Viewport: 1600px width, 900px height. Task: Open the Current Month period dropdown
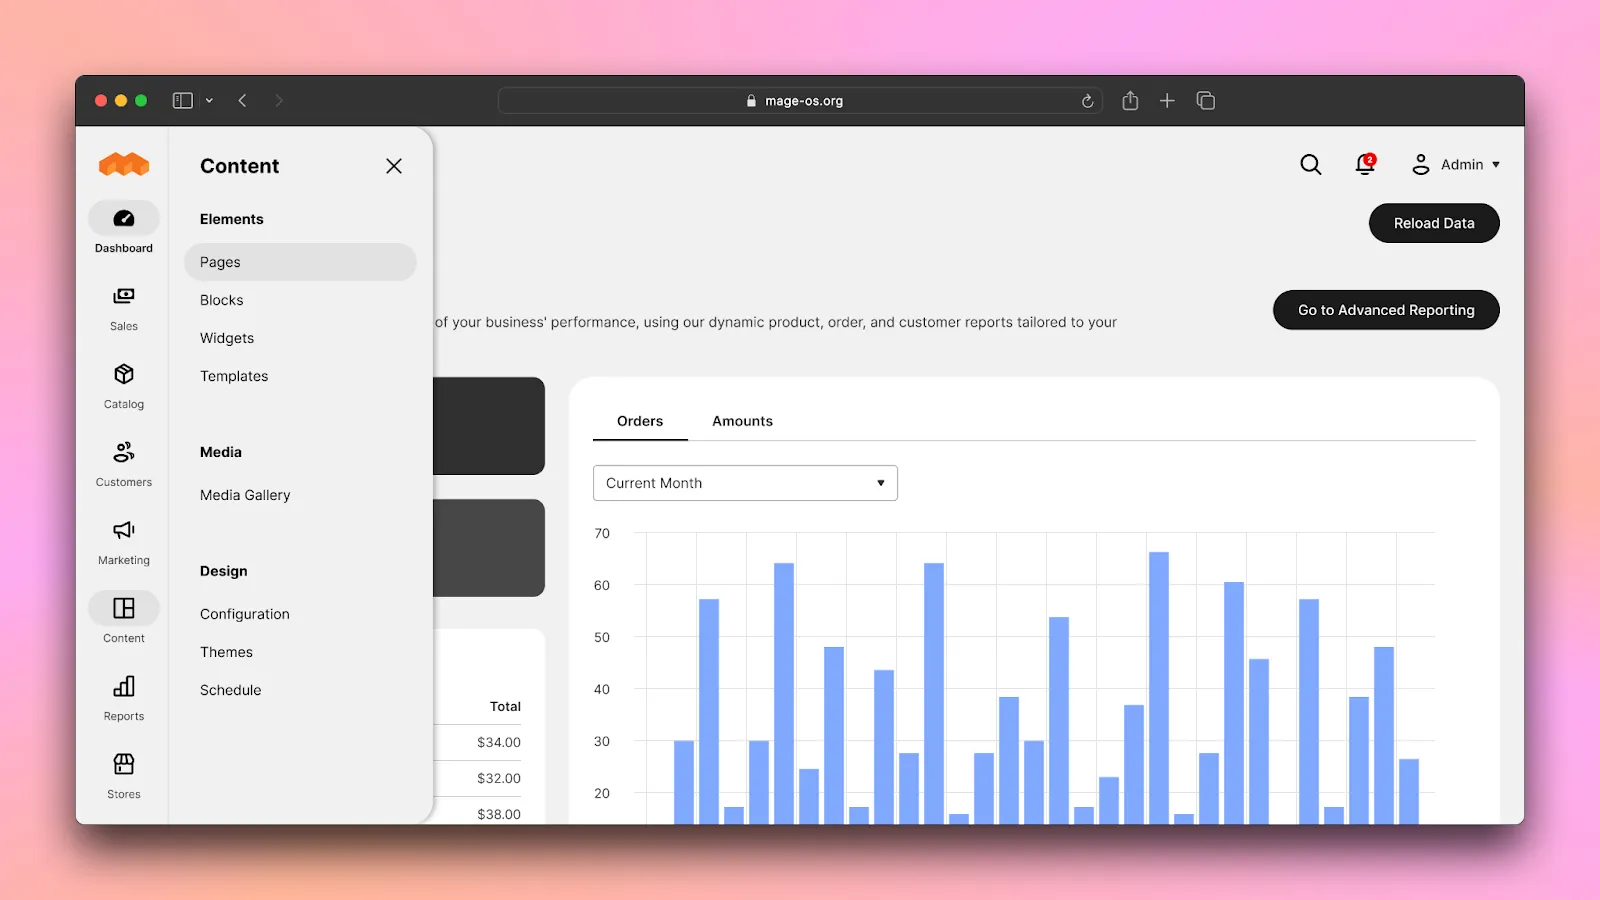[745, 483]
